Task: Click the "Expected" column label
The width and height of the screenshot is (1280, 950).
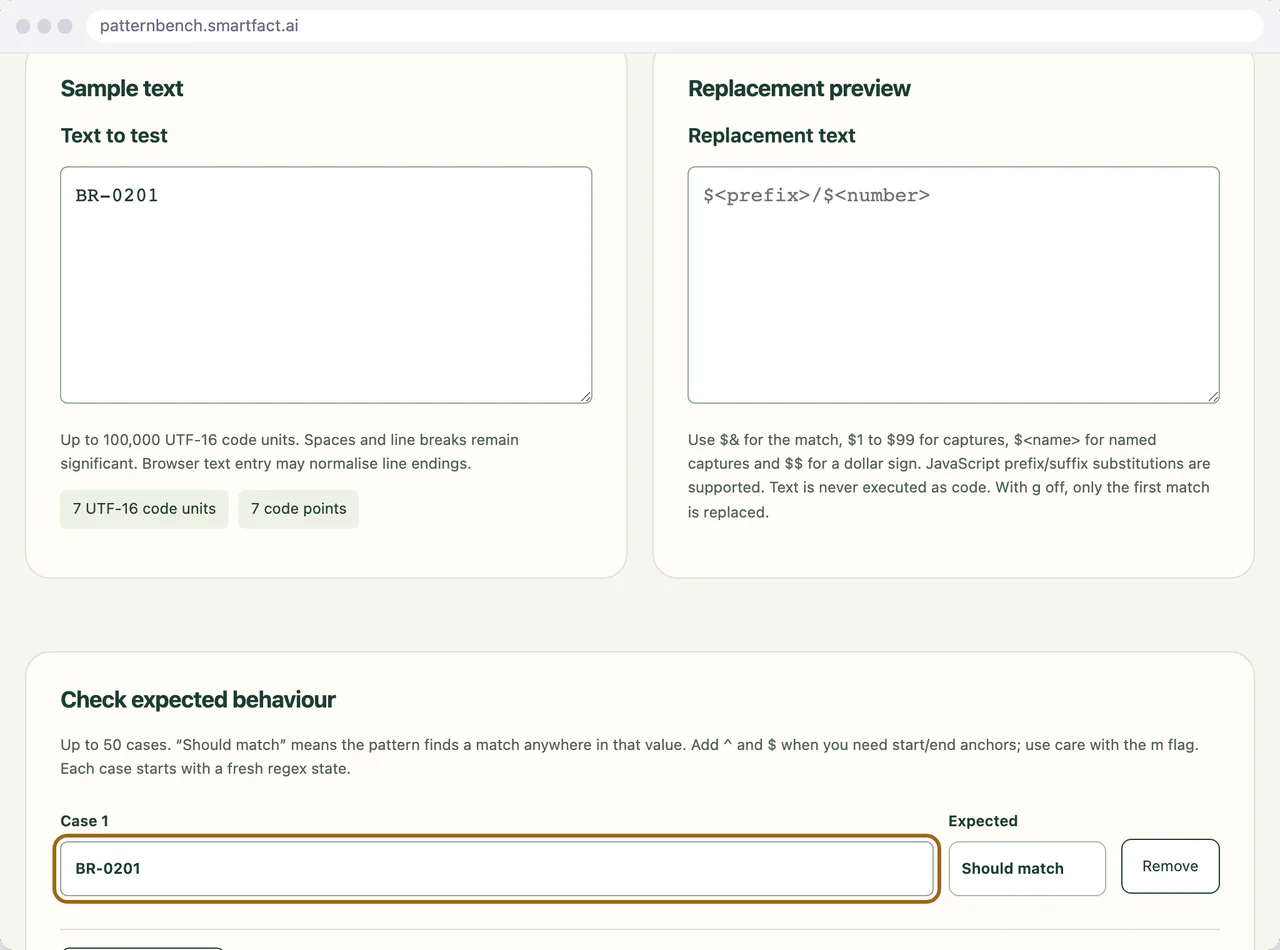Action: point(983,821)
